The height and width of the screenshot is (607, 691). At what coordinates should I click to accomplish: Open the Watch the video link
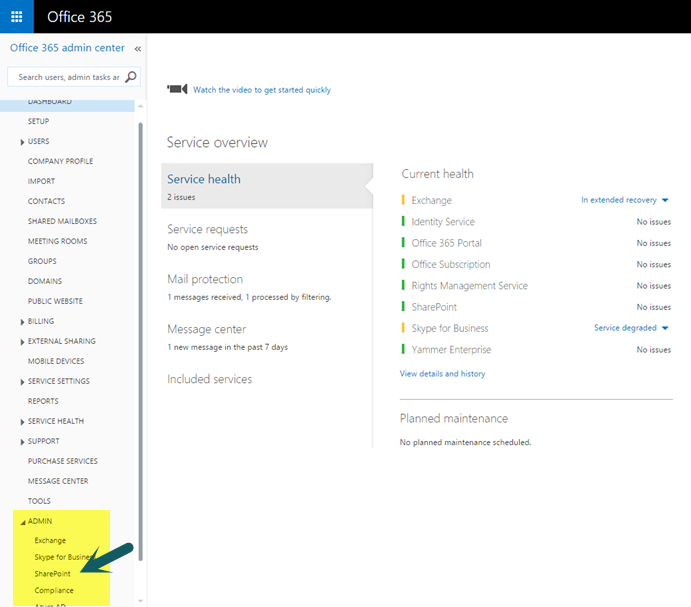click(261, 90)
